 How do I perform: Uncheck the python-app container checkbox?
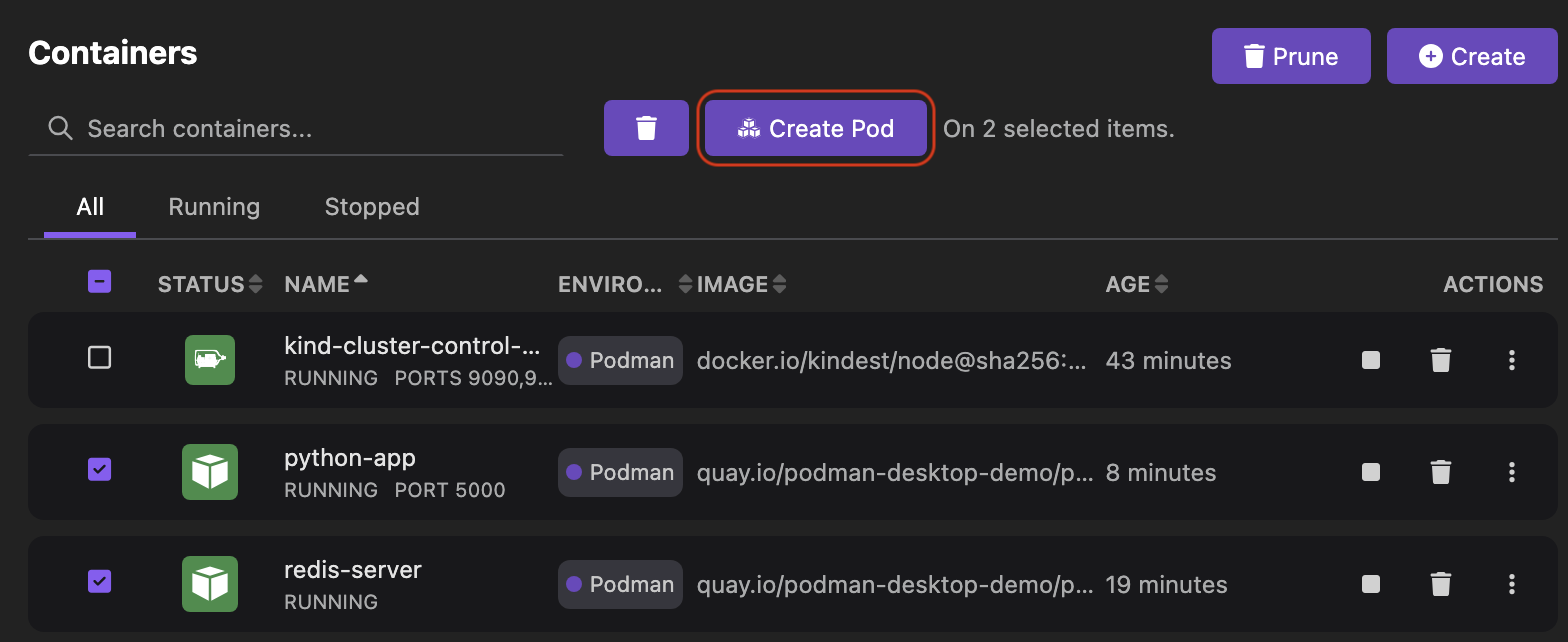click(99, 469)
